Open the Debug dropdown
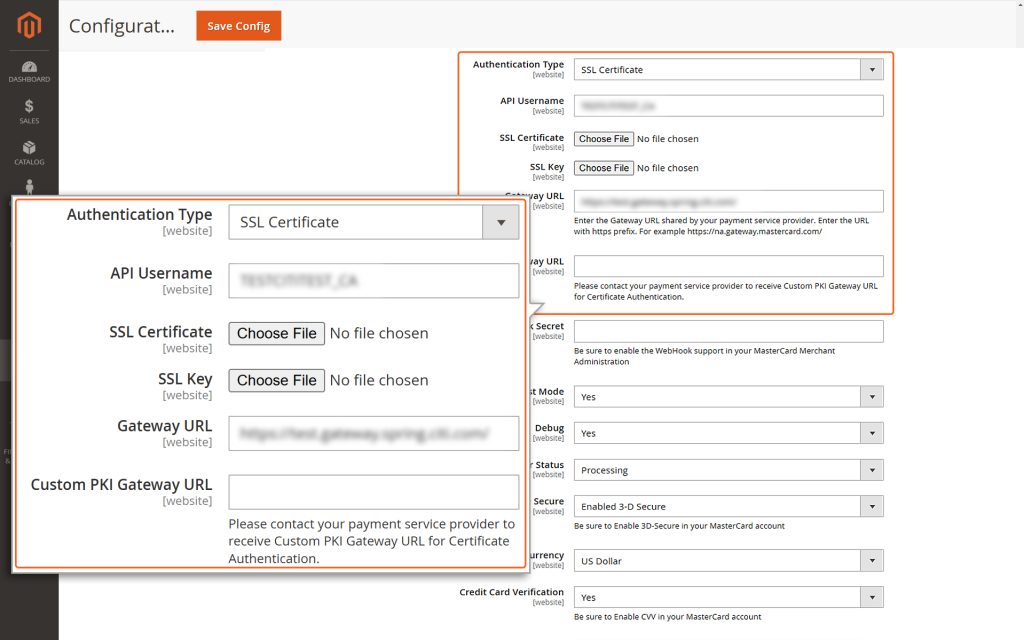 (728, 433)
